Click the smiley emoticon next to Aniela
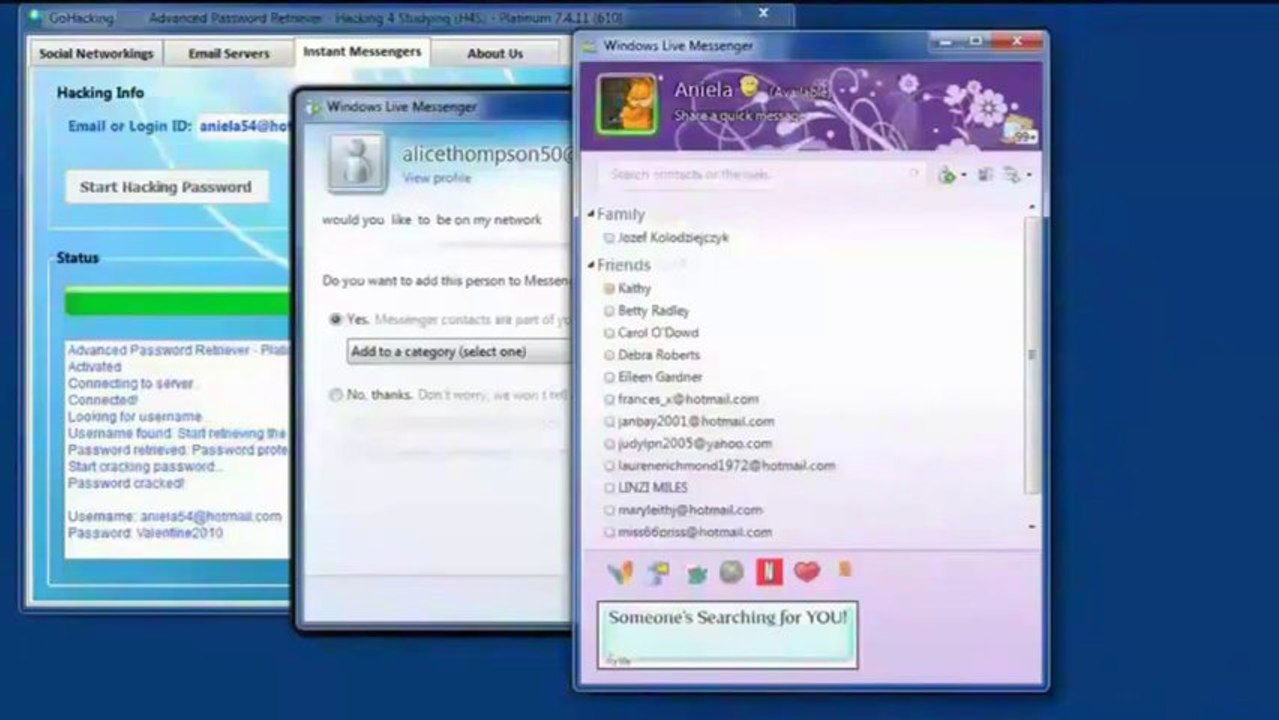 click(749, 86)
